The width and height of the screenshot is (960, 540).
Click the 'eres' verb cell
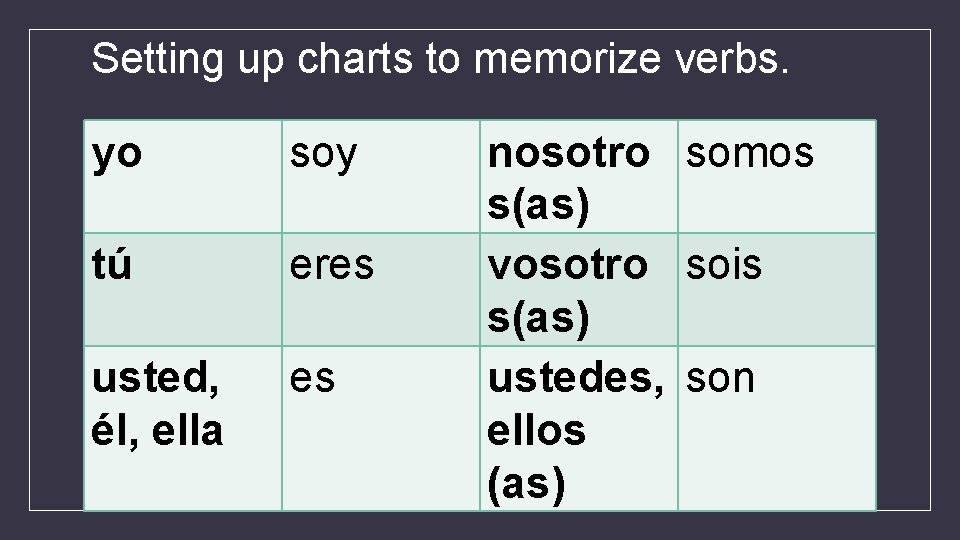click(x=380, y=290)
